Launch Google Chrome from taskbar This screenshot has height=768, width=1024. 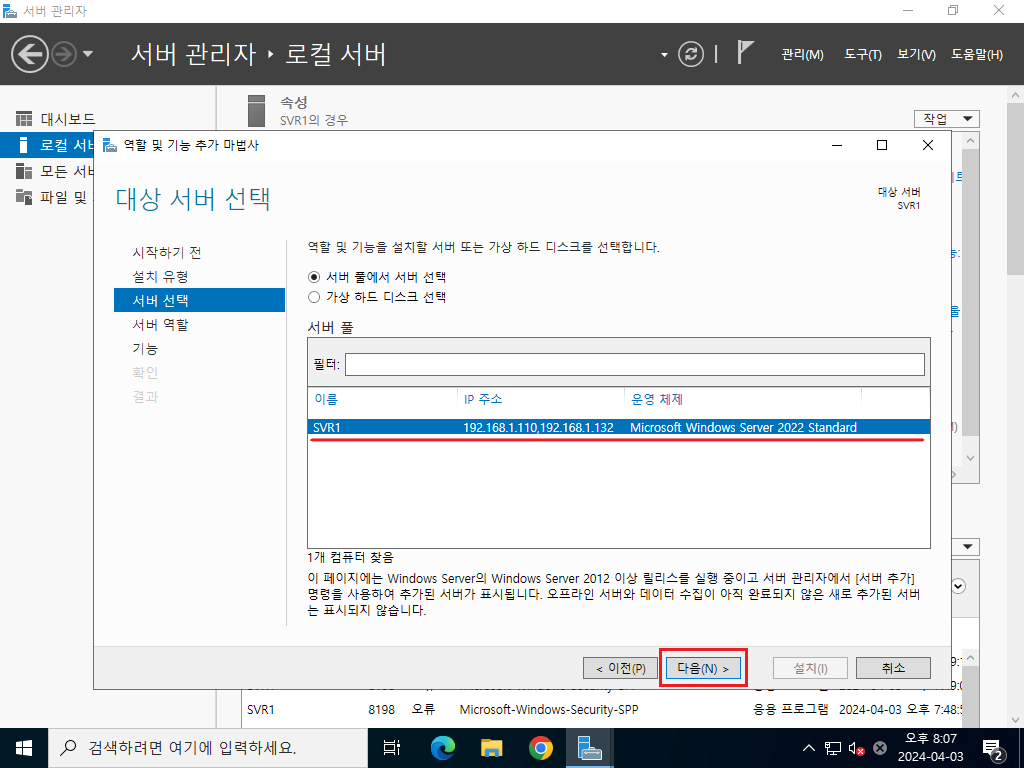(540, 748)
